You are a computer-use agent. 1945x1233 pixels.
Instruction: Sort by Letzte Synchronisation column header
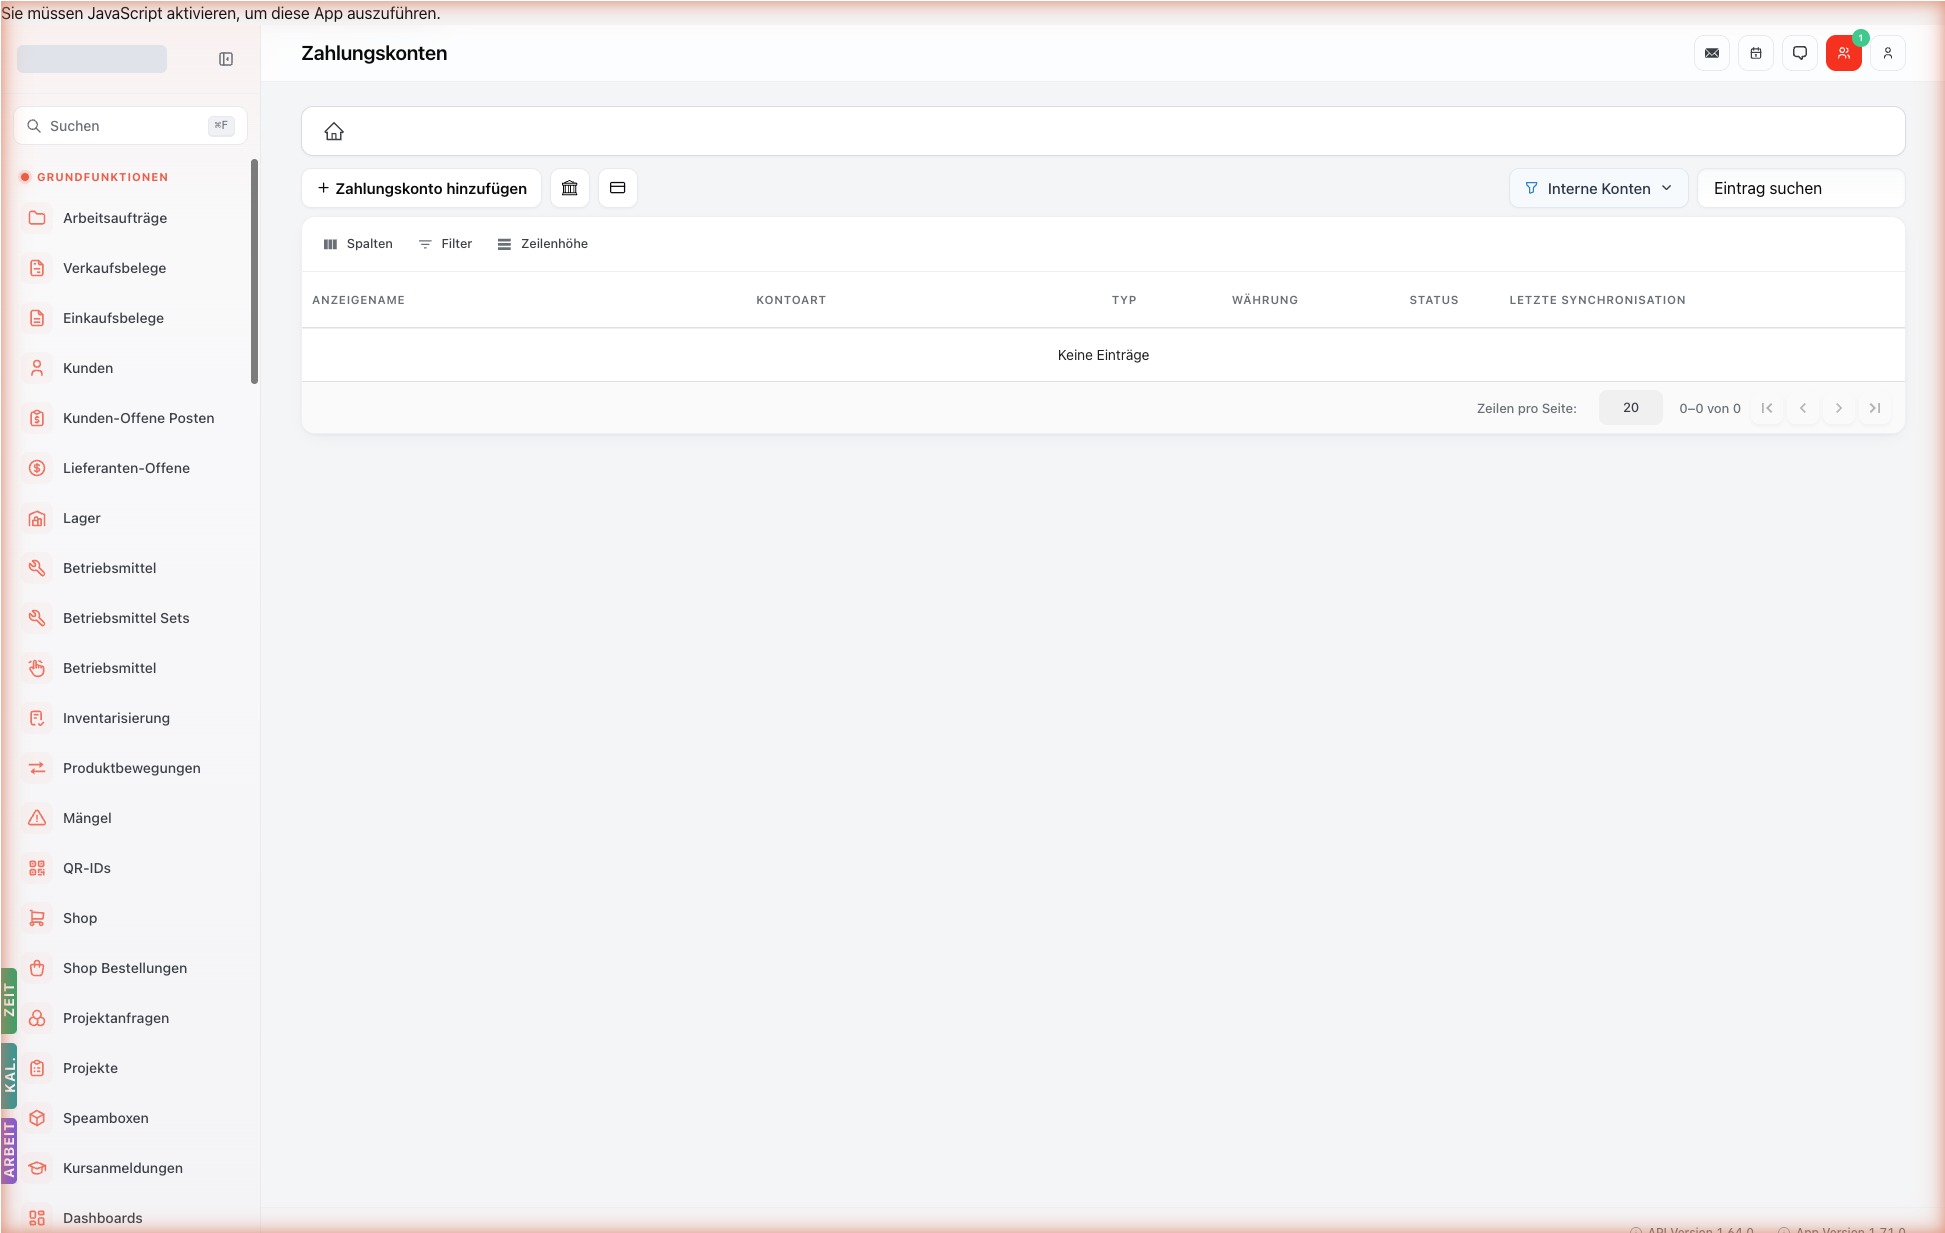click(x=1597, y=300)
